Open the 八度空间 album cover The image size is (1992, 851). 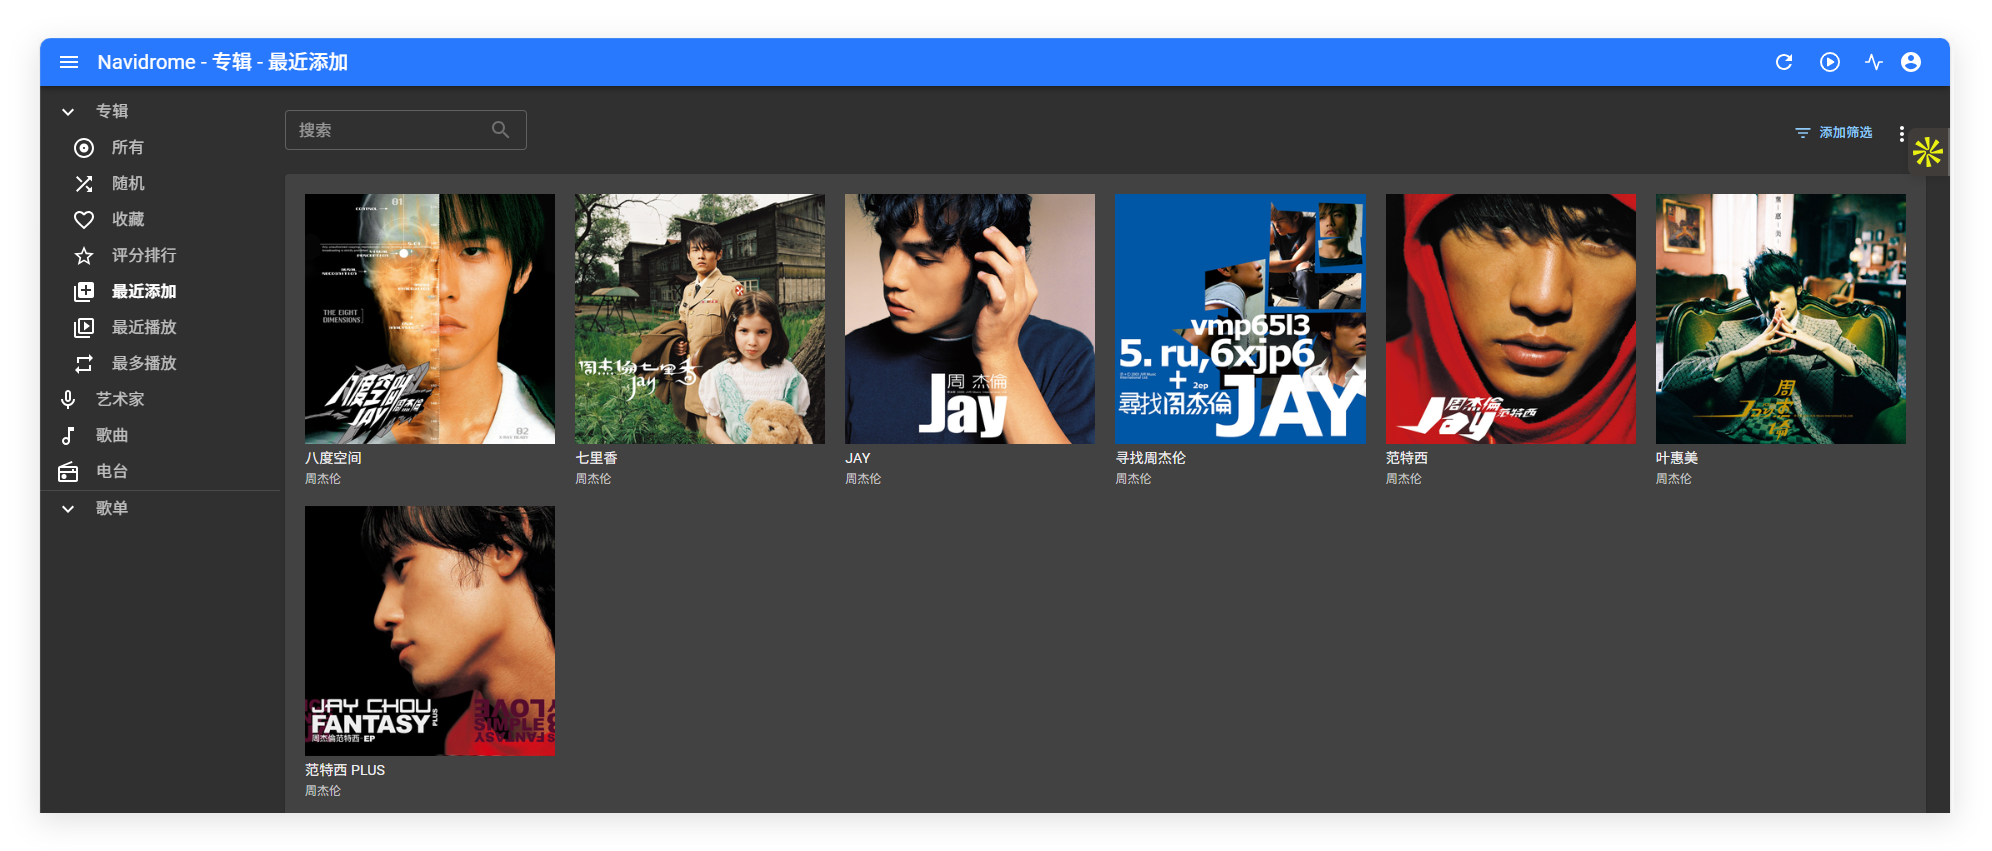pos(429,319)
